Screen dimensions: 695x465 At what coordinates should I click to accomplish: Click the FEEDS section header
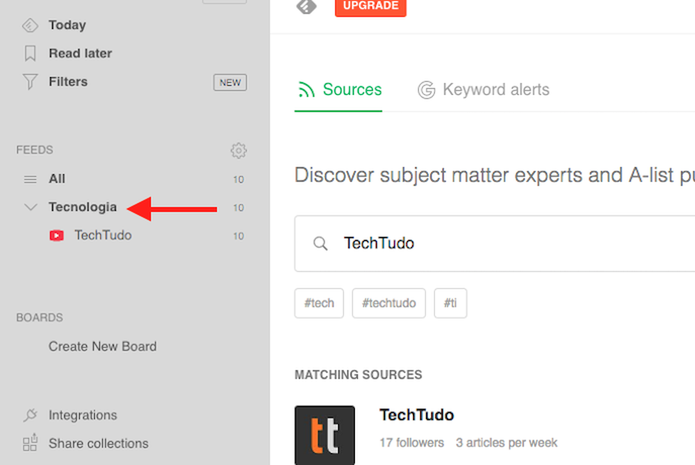coord(35,150)
